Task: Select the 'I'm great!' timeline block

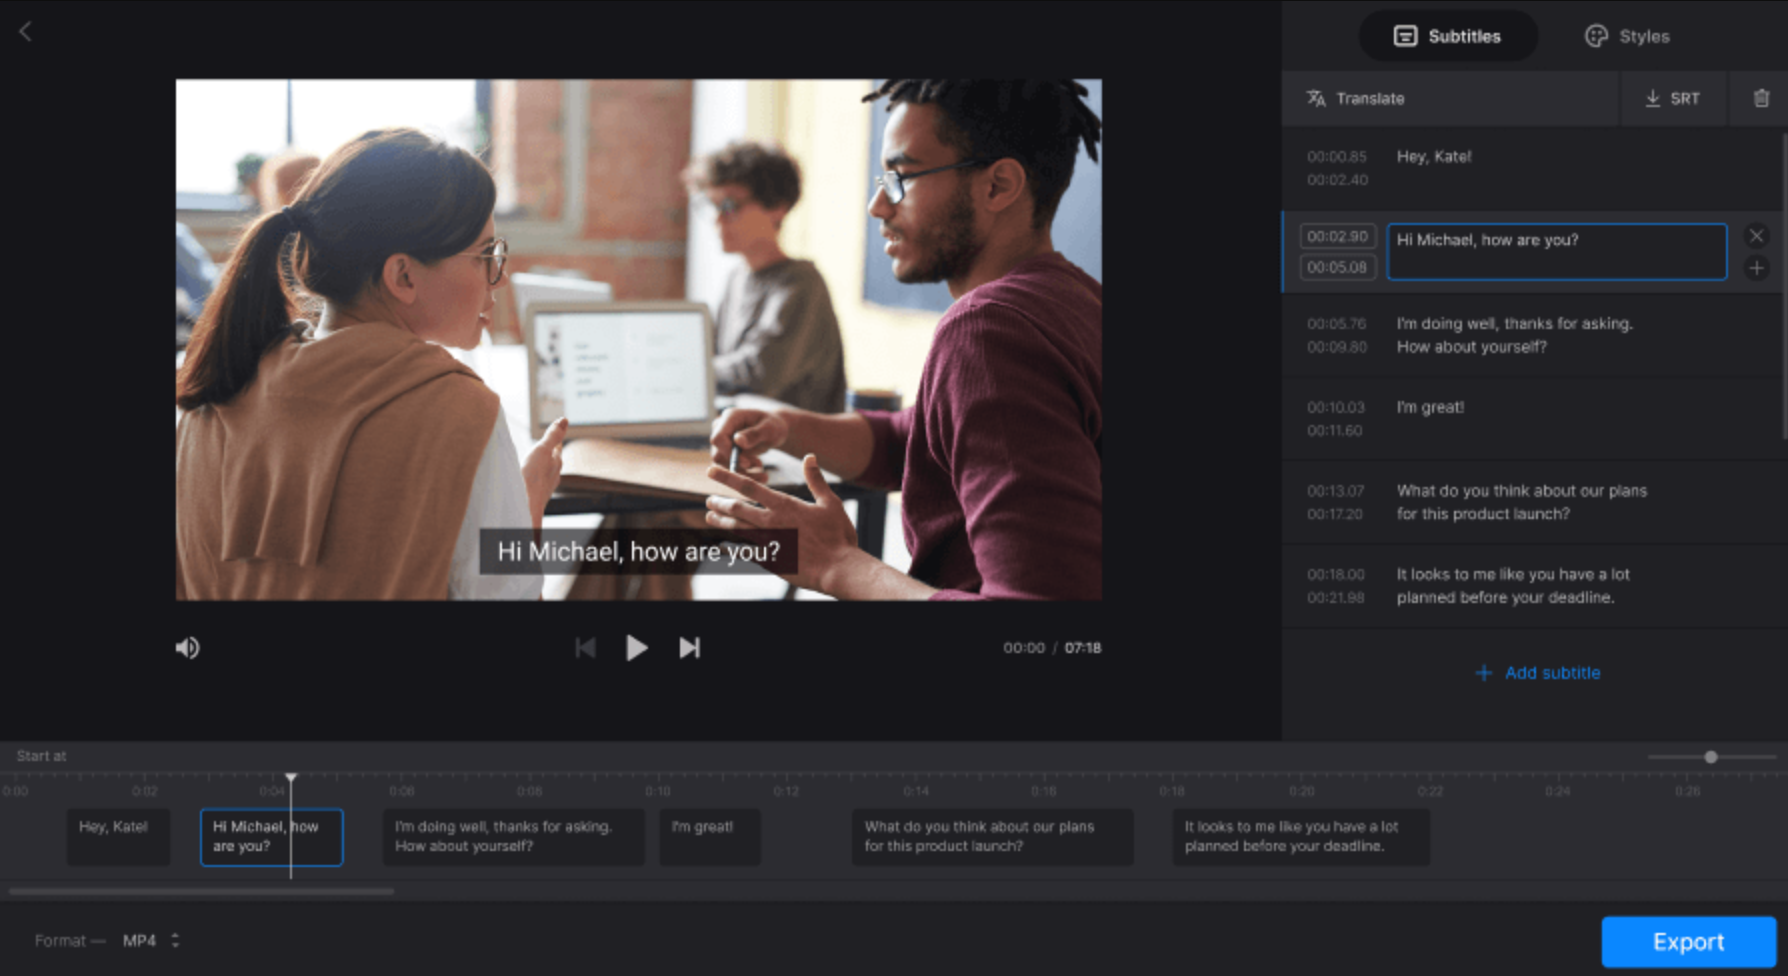Action: tap(709, 837)
